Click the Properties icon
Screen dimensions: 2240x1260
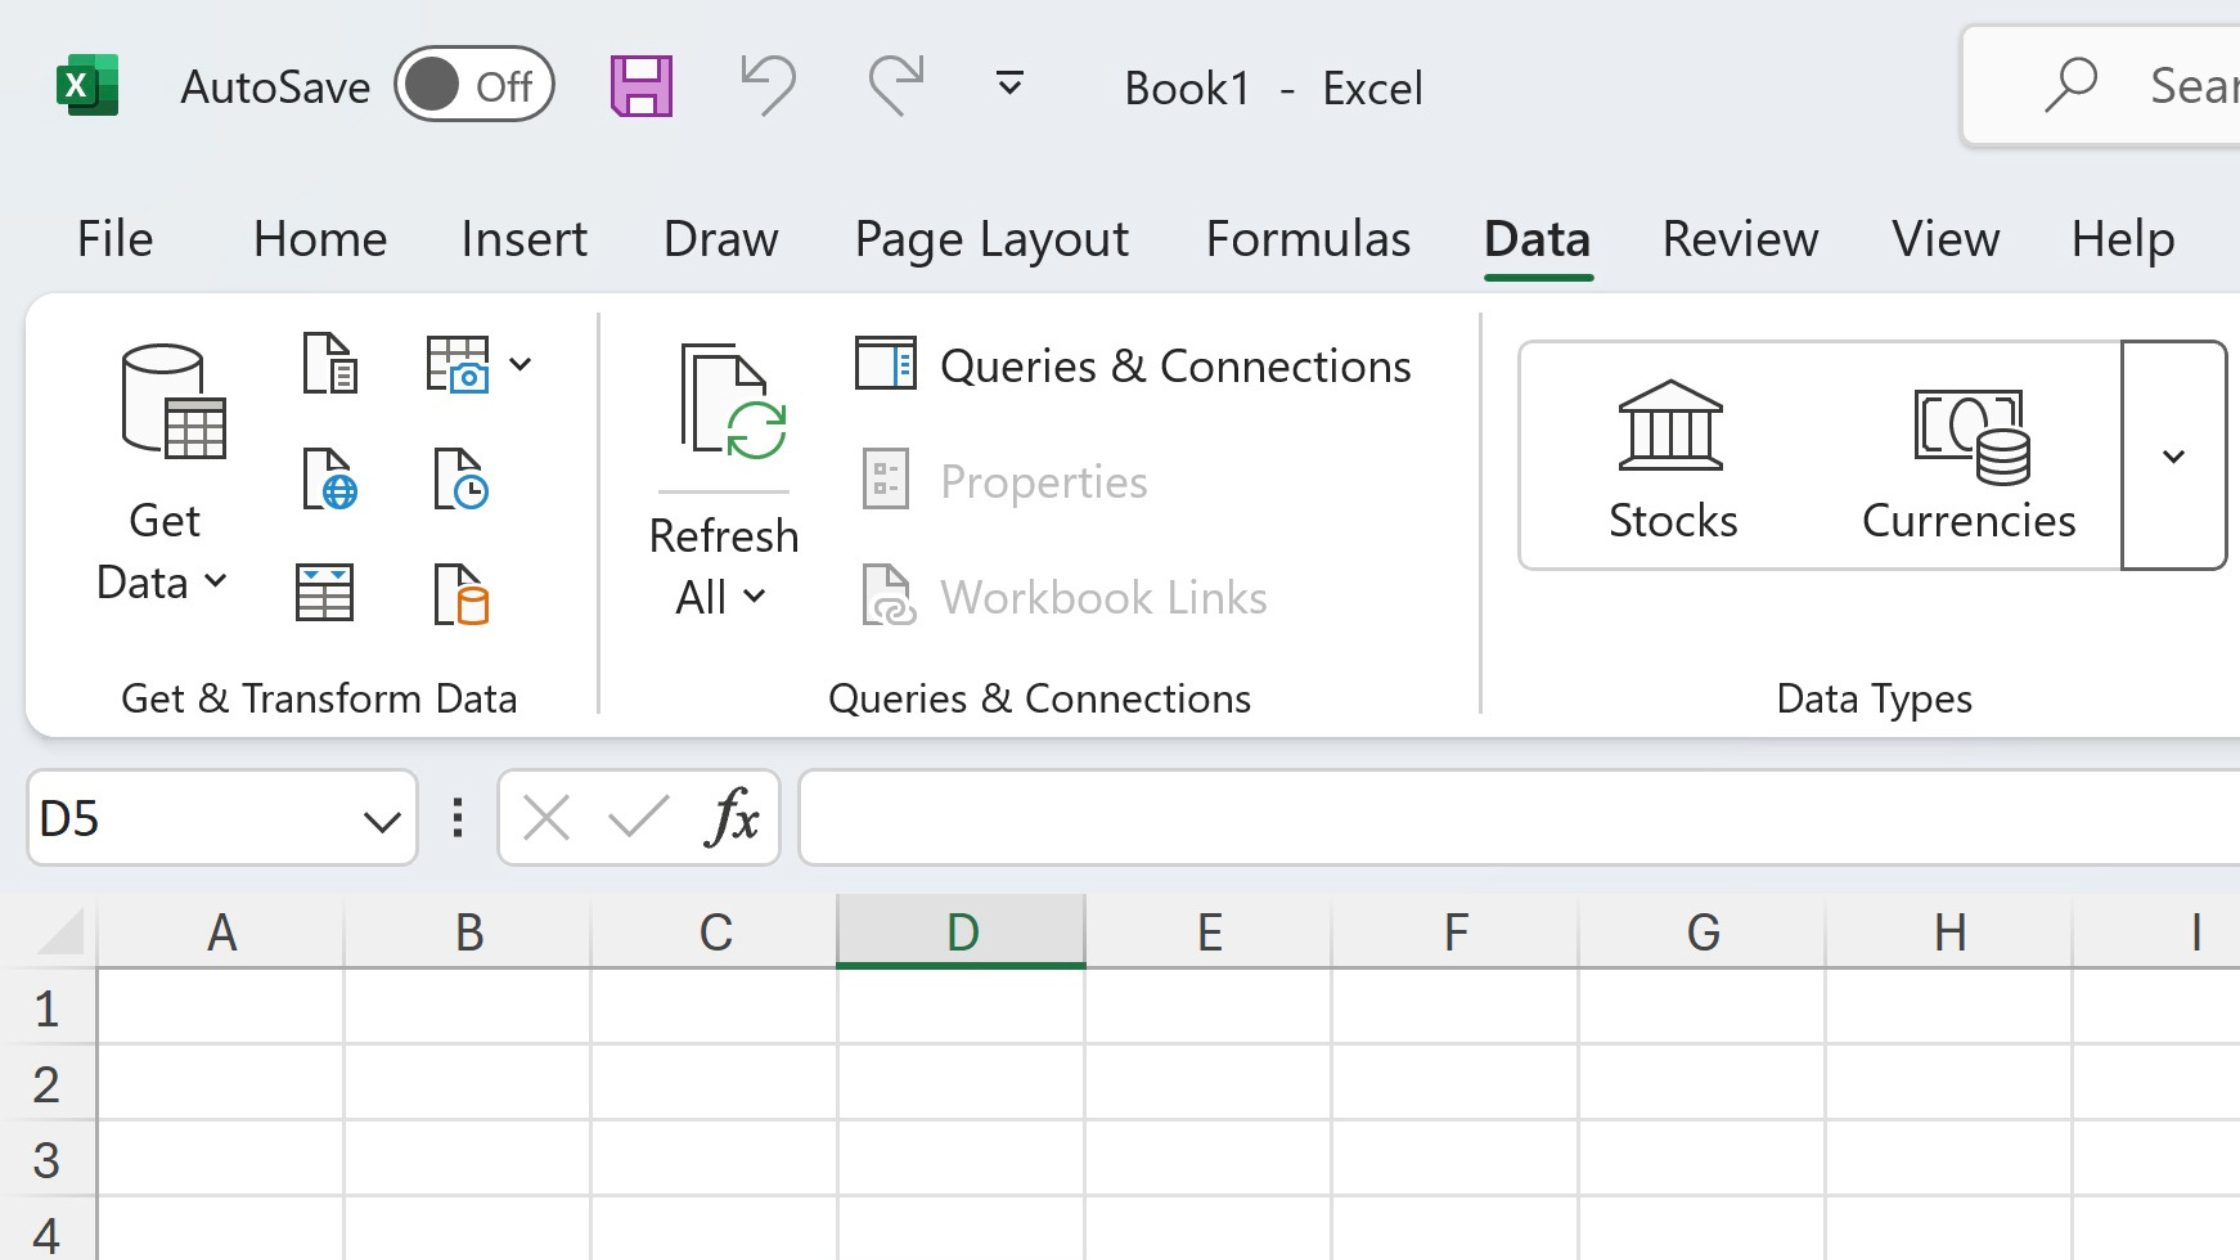tap(886, 479)
